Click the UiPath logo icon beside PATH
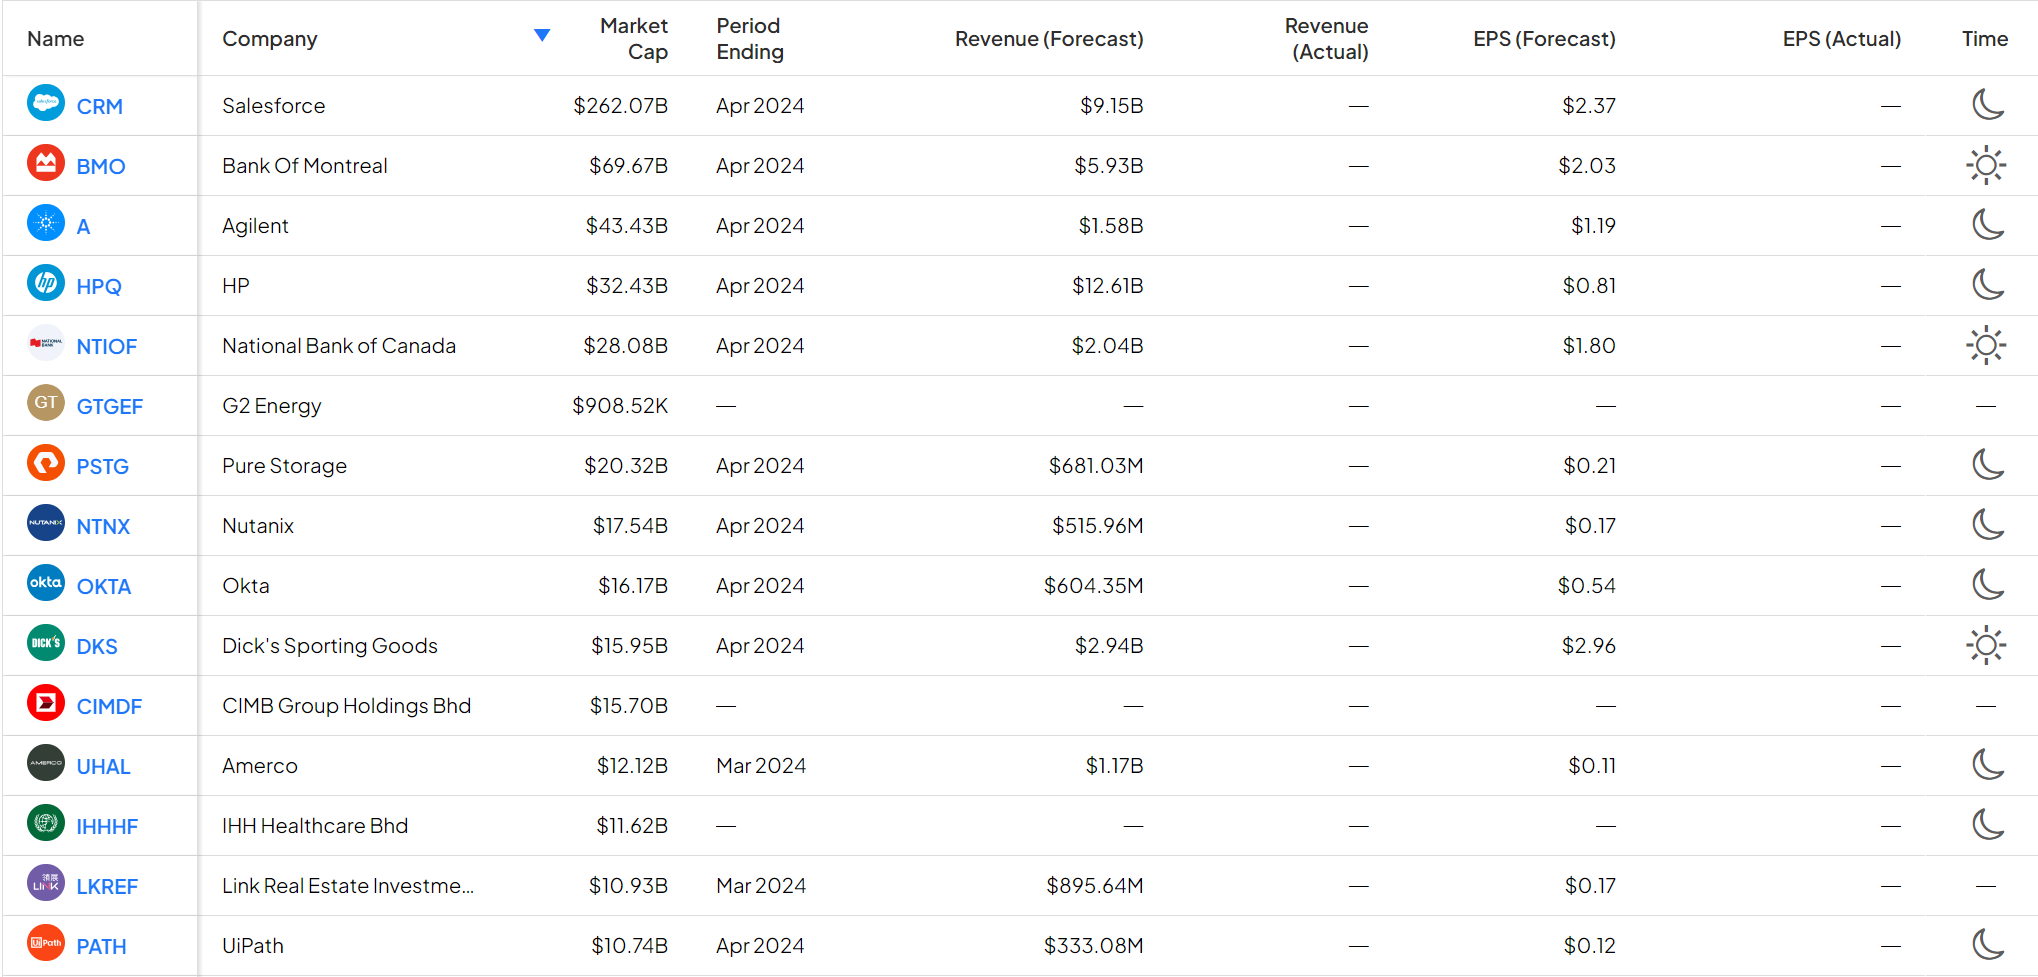The height and width of the screenshot is (977, 2038). [x=46, y=943]
